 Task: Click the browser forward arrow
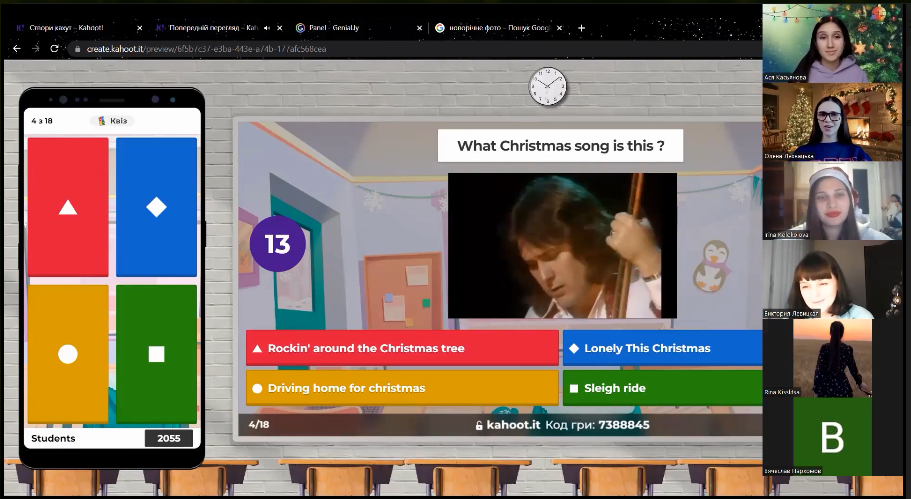coord(35,49)
